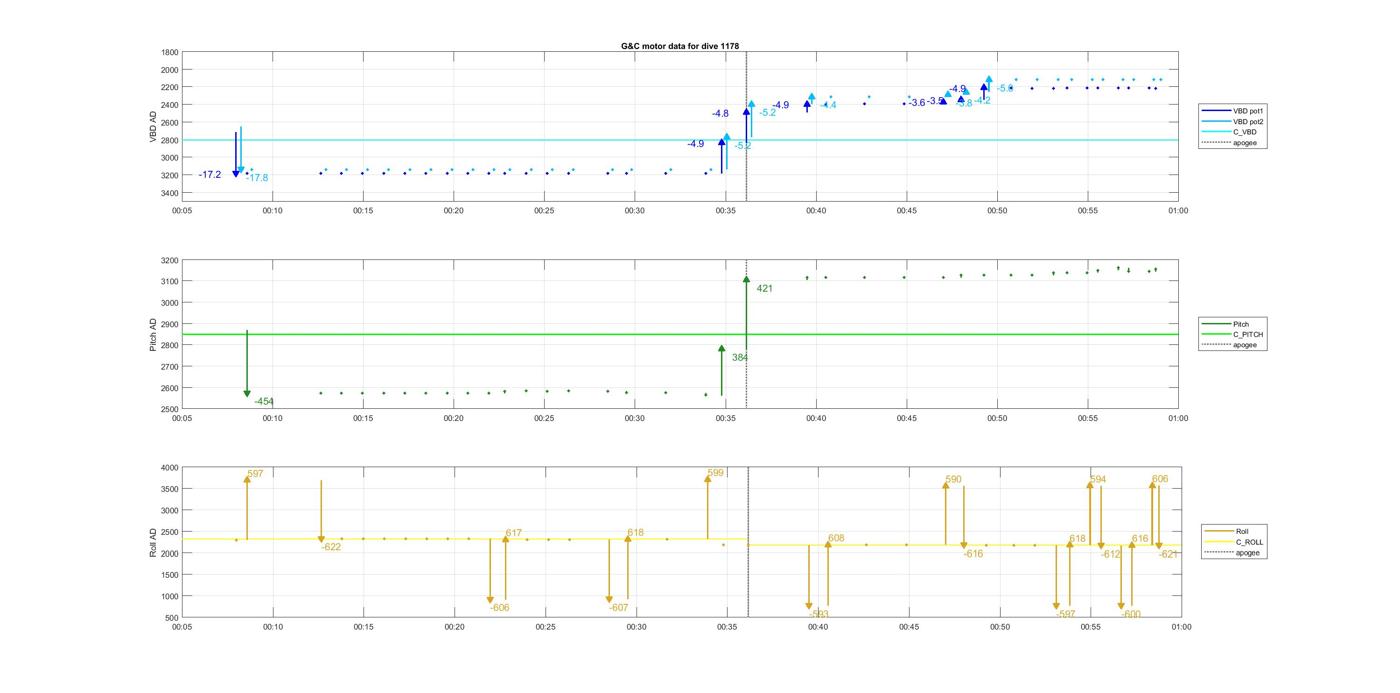
Task: Click the "616" roll data label
Action: click(x=1140, y=539)
